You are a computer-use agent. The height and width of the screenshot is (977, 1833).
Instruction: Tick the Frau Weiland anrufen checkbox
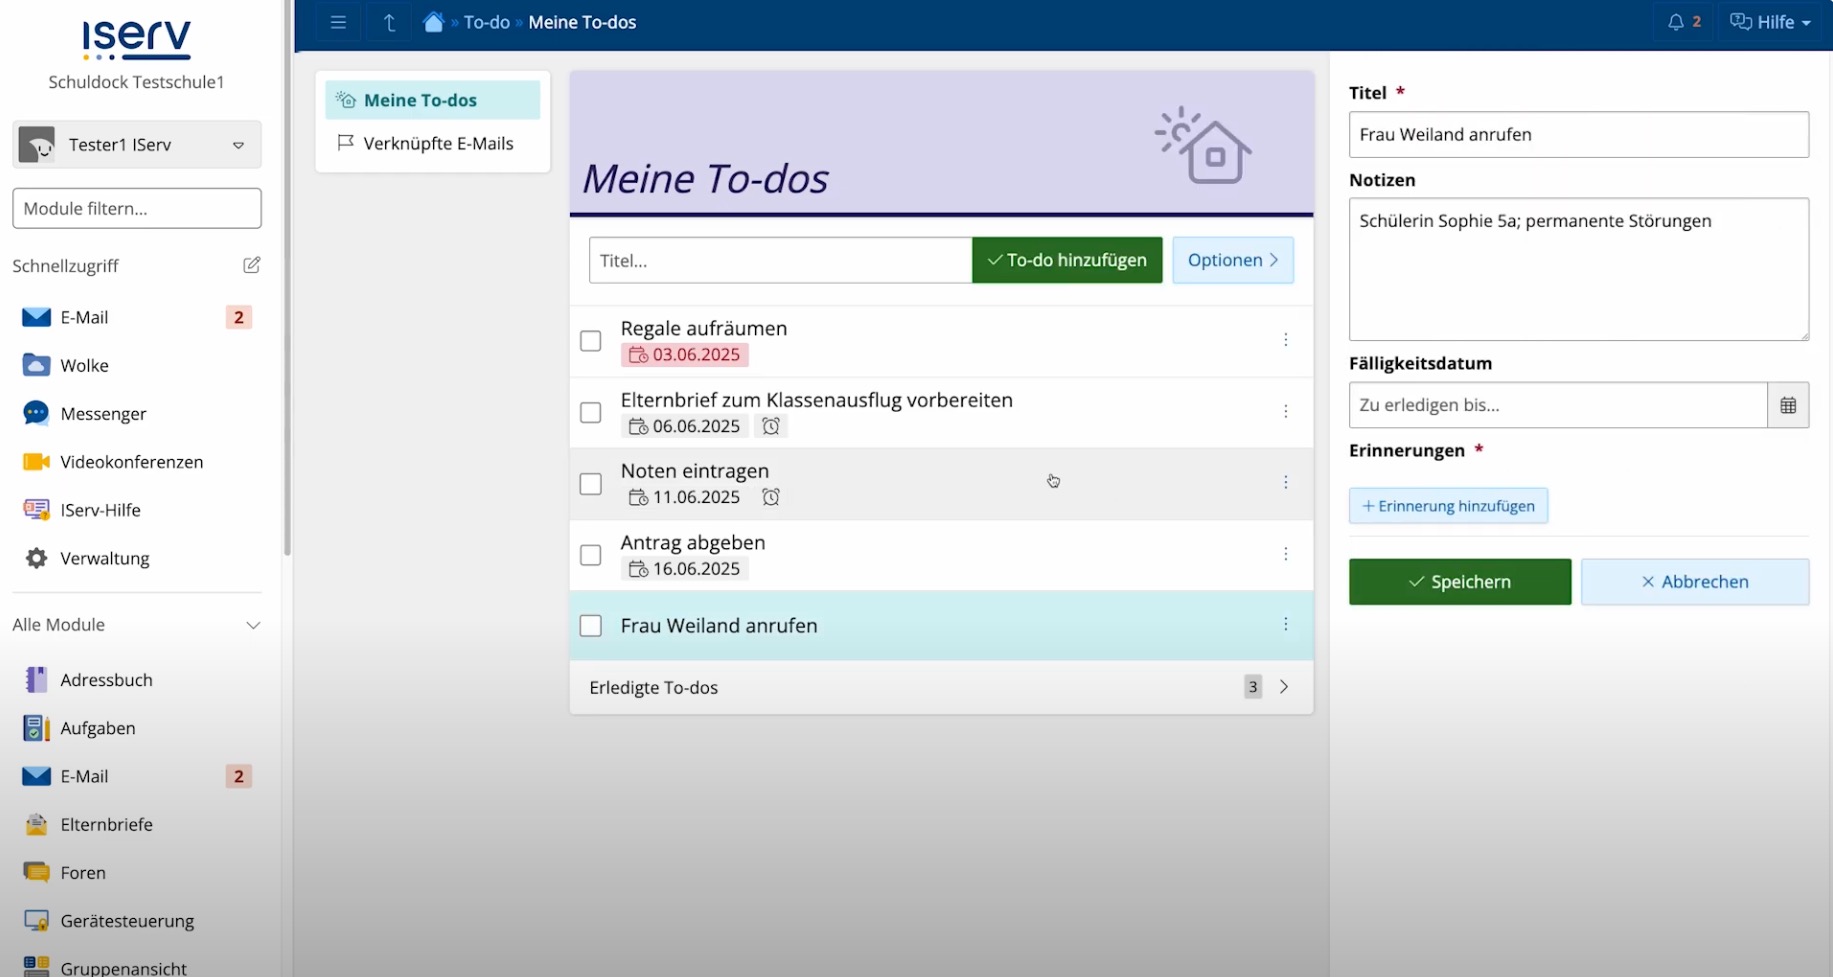[x=591, y=626]
